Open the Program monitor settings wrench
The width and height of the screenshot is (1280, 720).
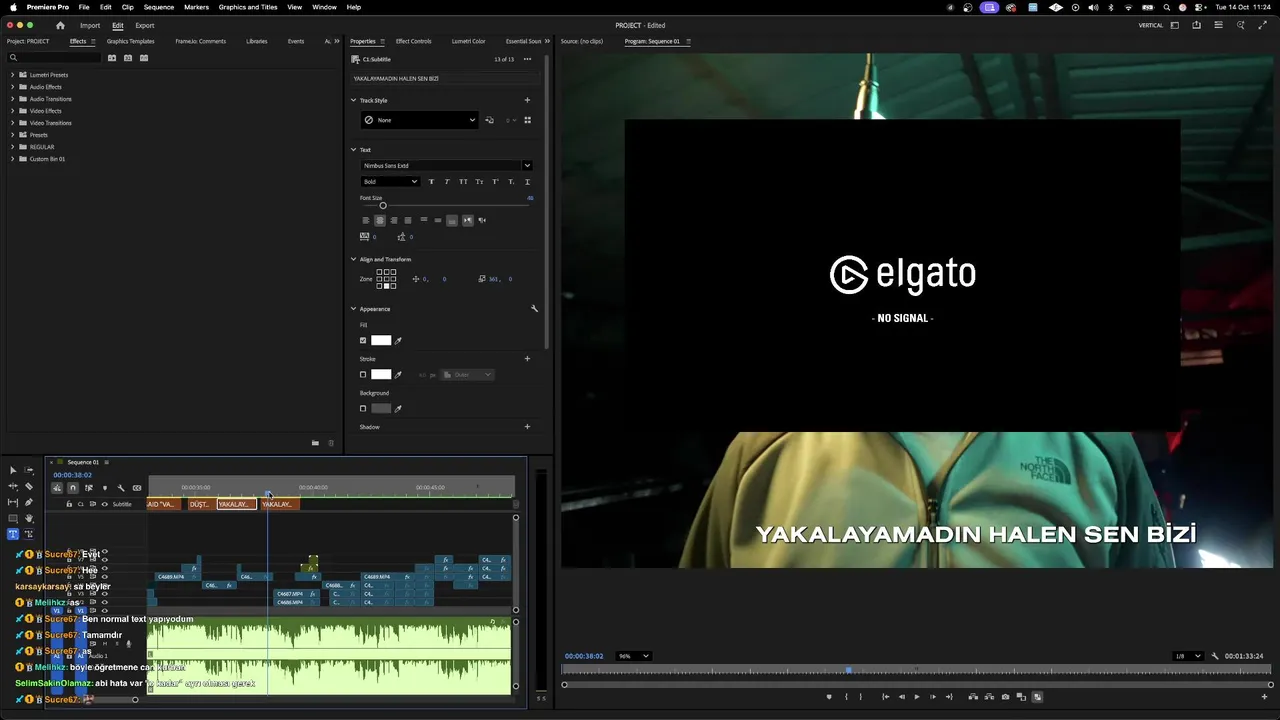click(1215, 656)
